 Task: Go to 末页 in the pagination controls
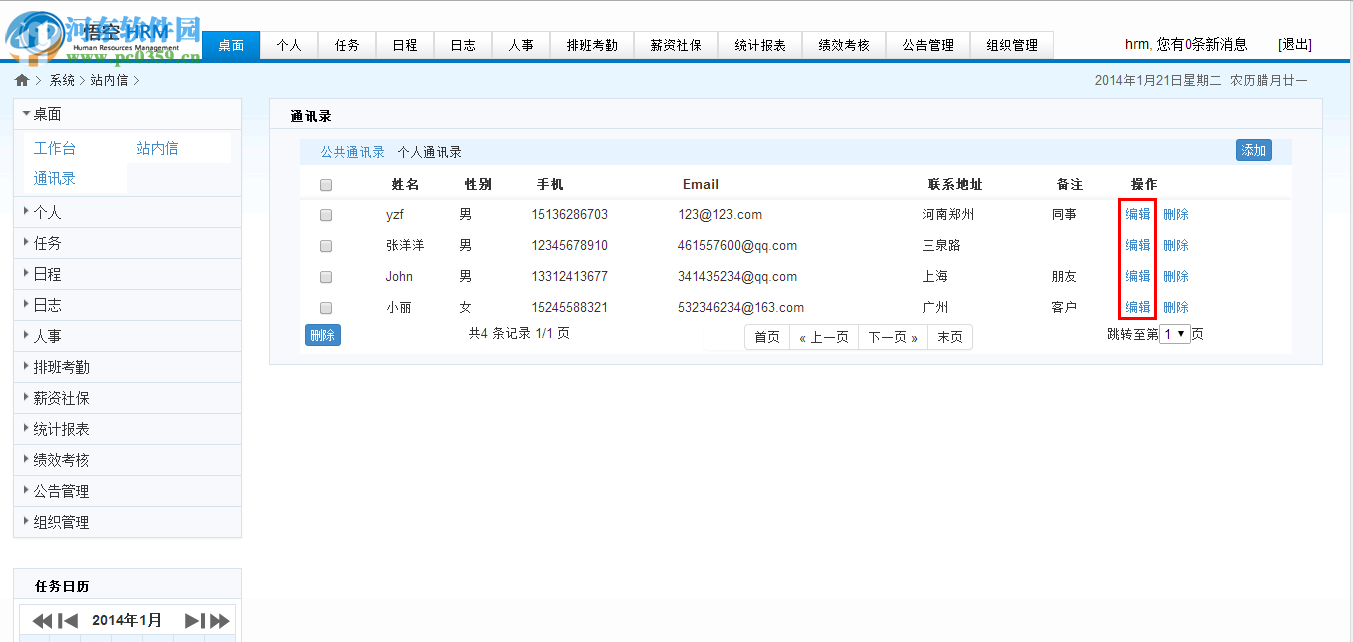tap(949, 337)
